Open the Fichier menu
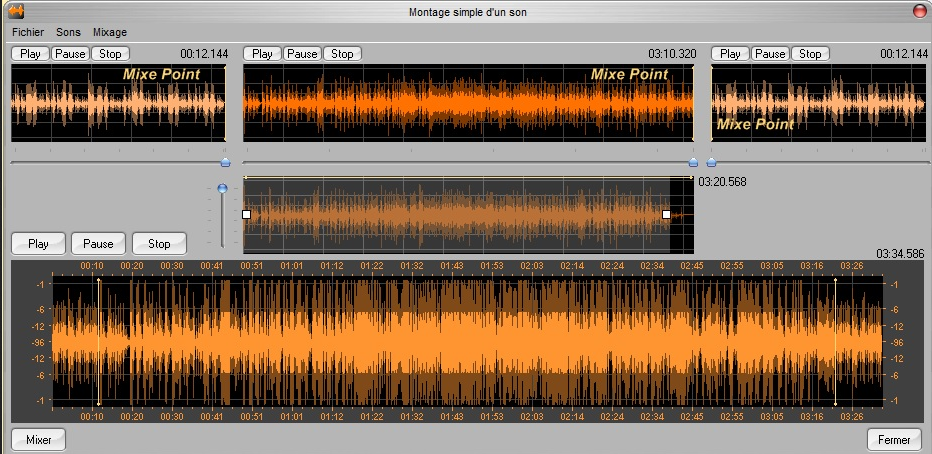Viewport: 932px width, 454px height. click(28, 32)
